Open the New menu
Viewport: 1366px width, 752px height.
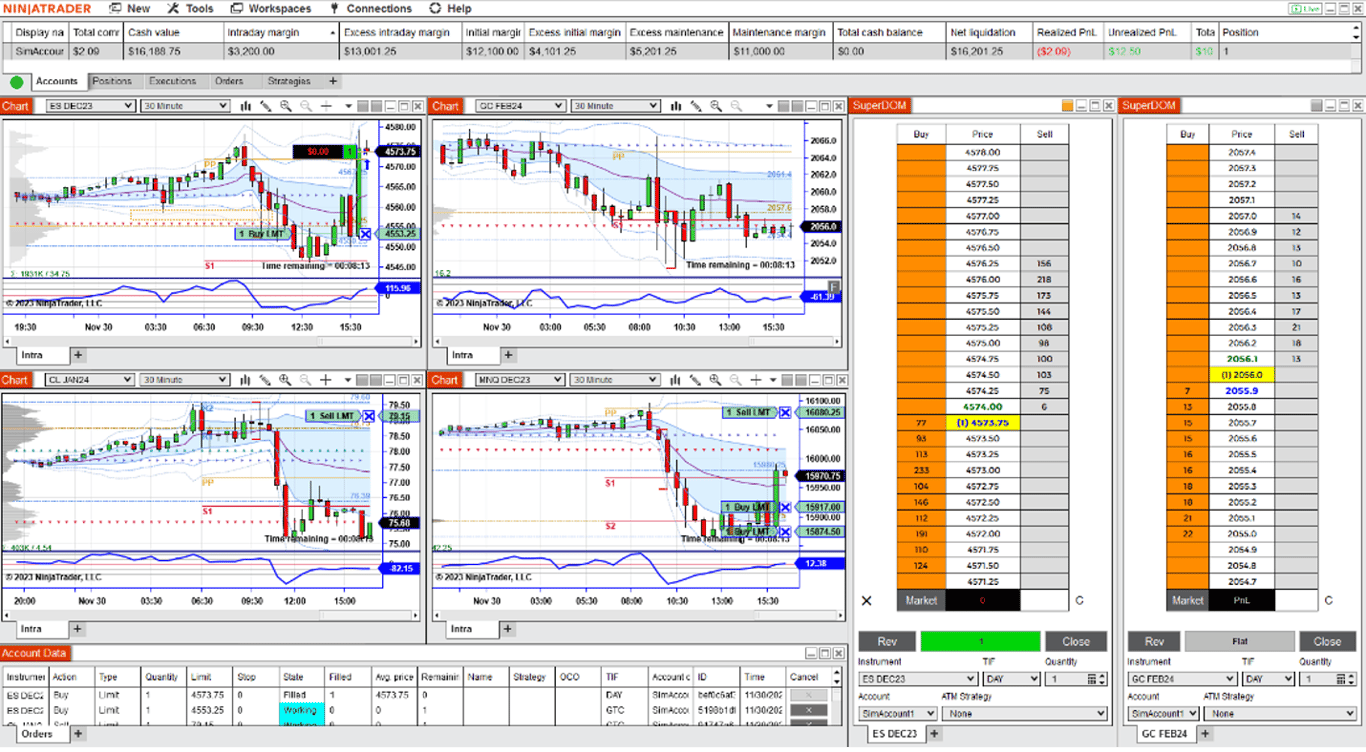[129, 8]
